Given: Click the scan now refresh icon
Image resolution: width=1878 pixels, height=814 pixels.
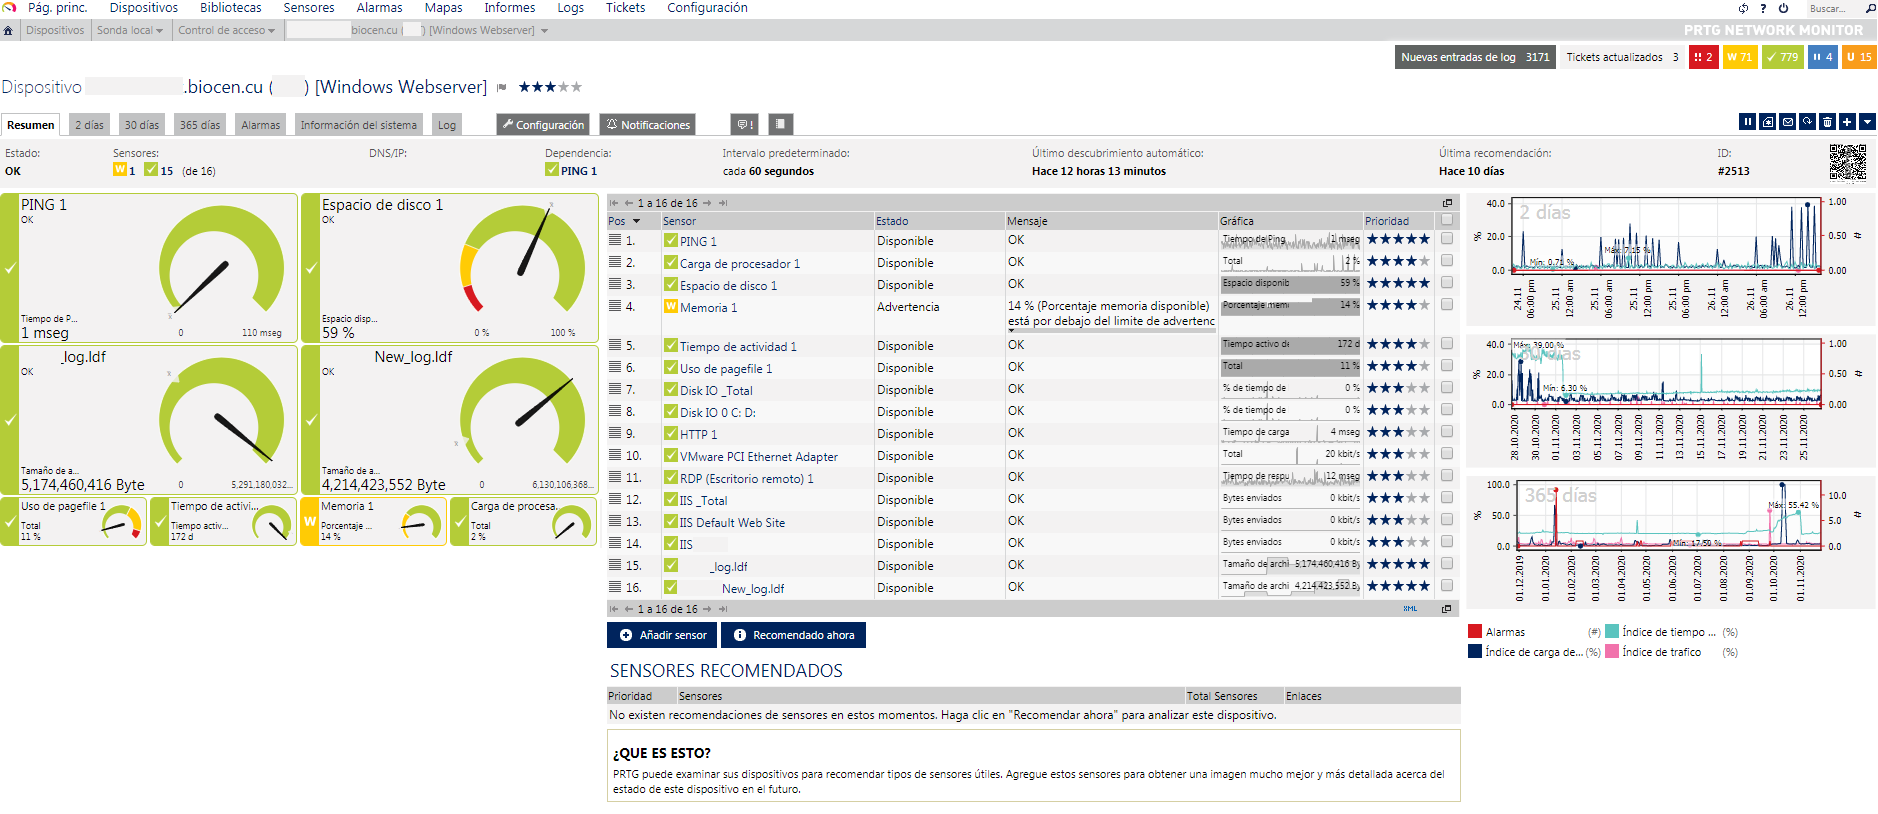Looking at the screenshot, I should pyautogui.click(x=1807, y=122).
